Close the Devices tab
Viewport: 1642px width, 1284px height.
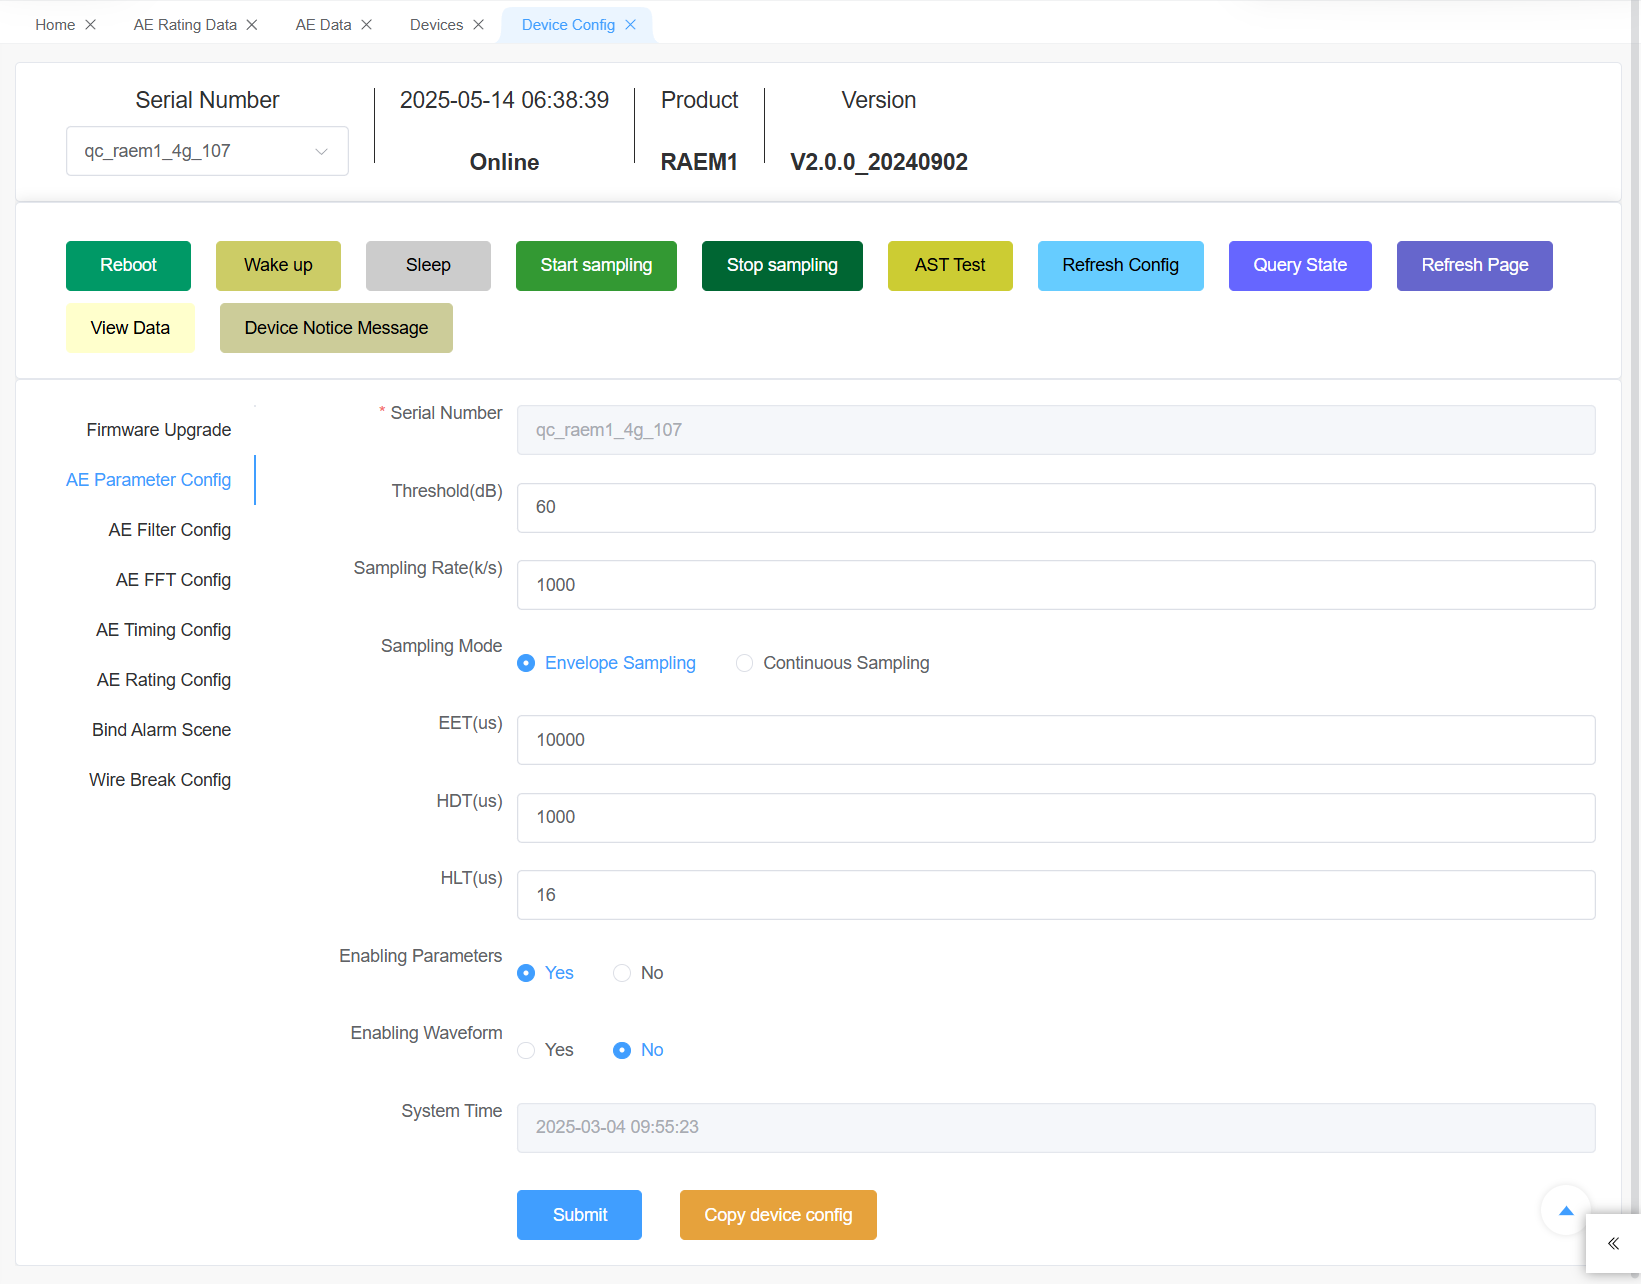(479, 25)
